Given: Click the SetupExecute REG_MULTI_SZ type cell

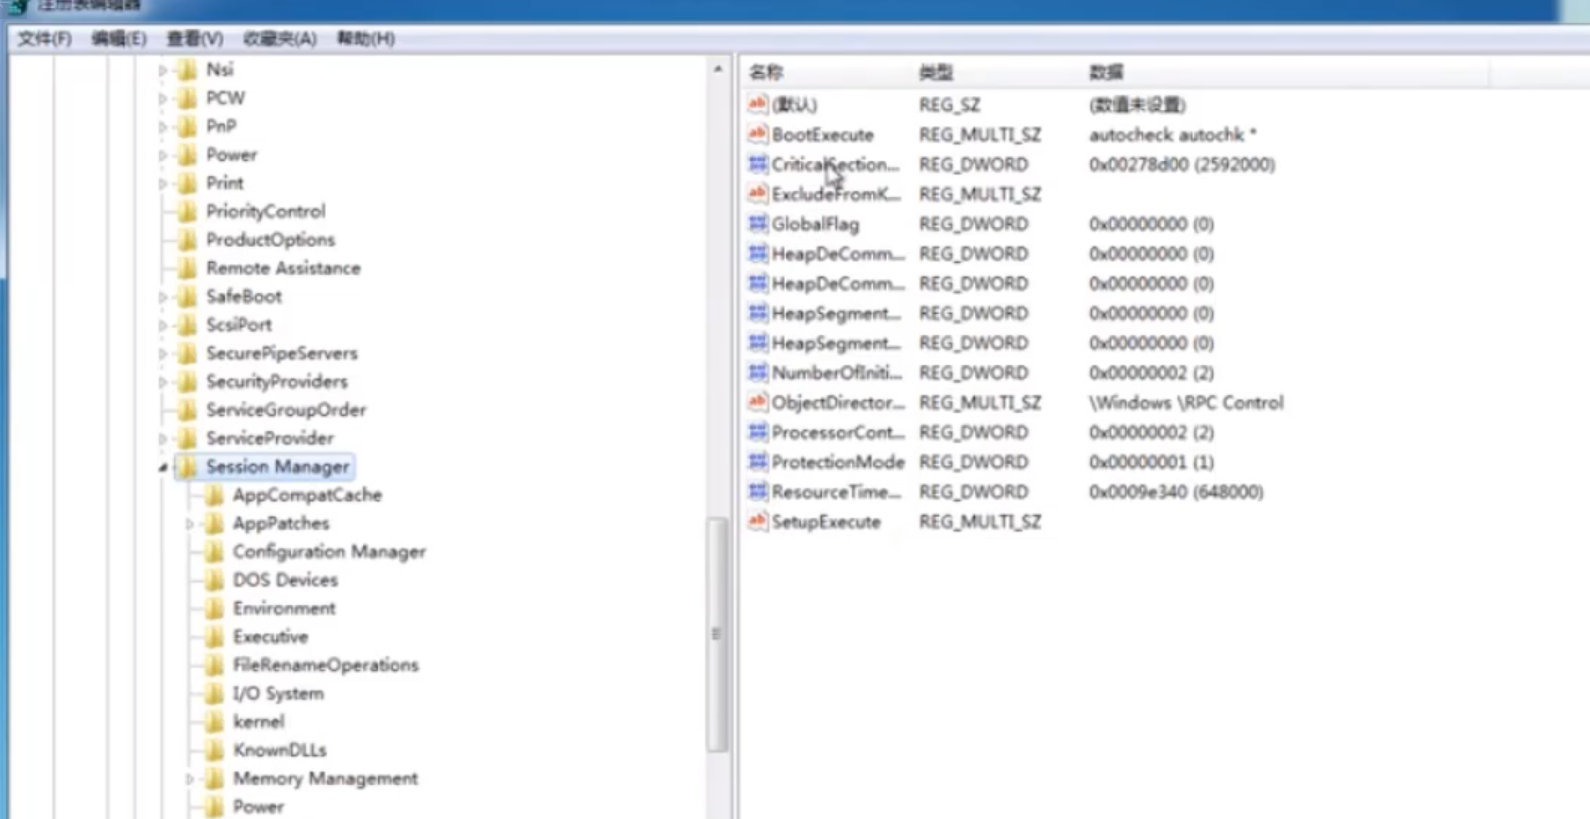Looking at the screenshot, I should 980,521.
